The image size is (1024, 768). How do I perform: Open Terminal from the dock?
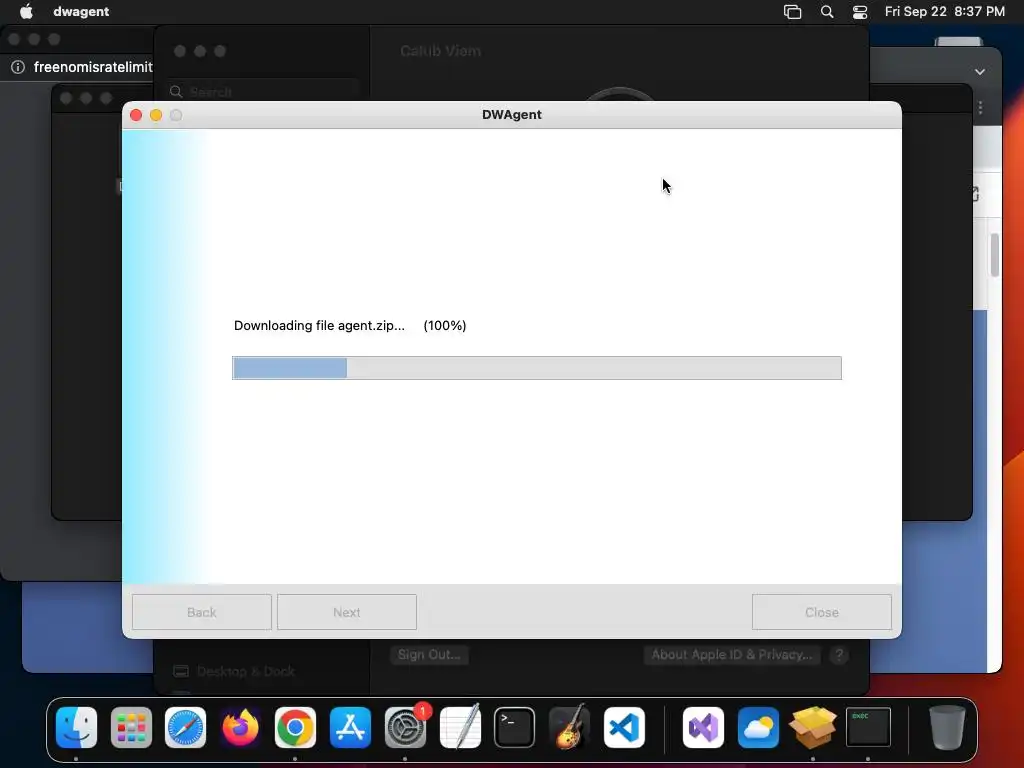coord(515,727)
